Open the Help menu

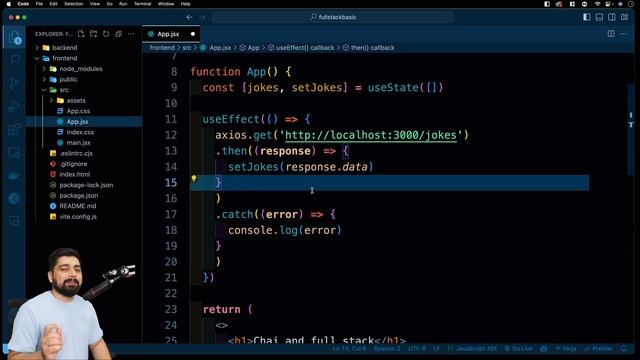(x=185, y=4)
